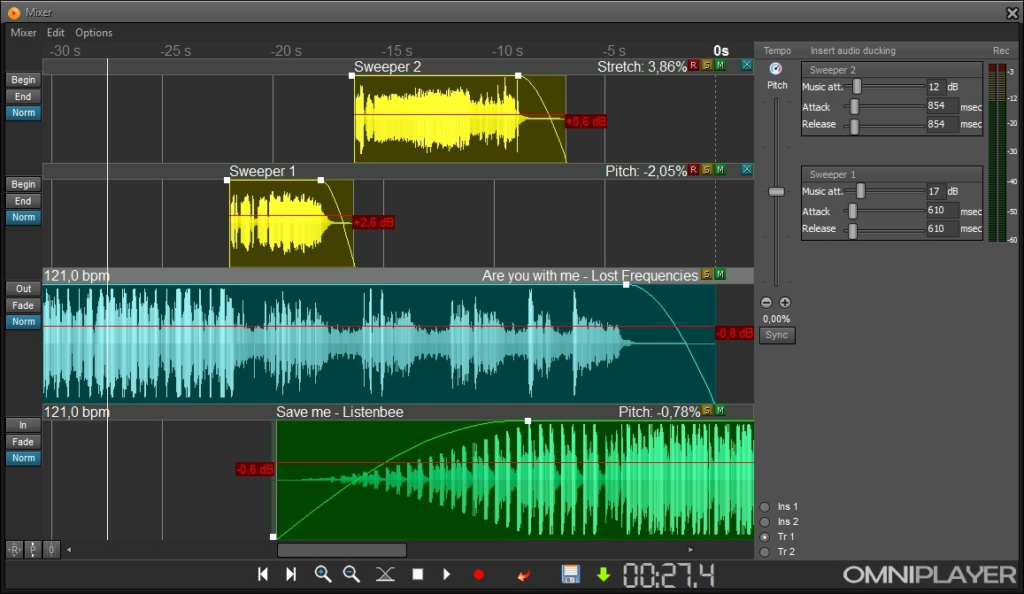Click the Out button on outgoing track
The height and width of the screenshot is (594, 1024).
[x=24, y=289]
